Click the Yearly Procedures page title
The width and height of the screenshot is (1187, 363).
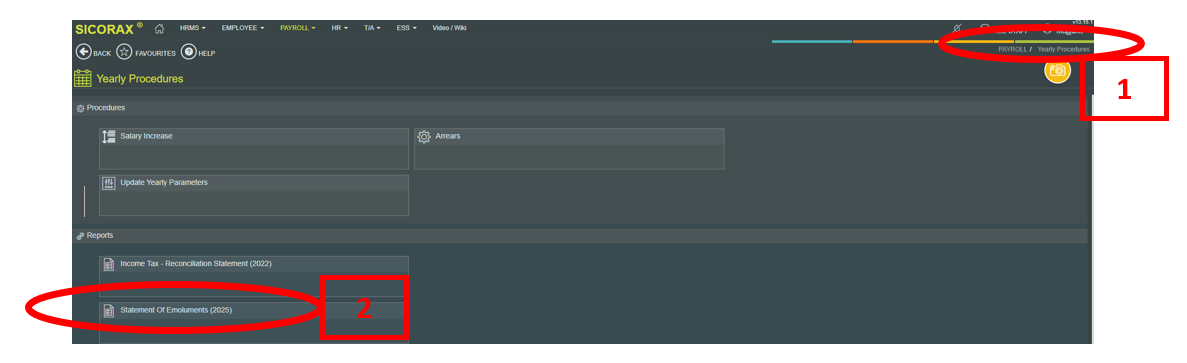(139, 79)
